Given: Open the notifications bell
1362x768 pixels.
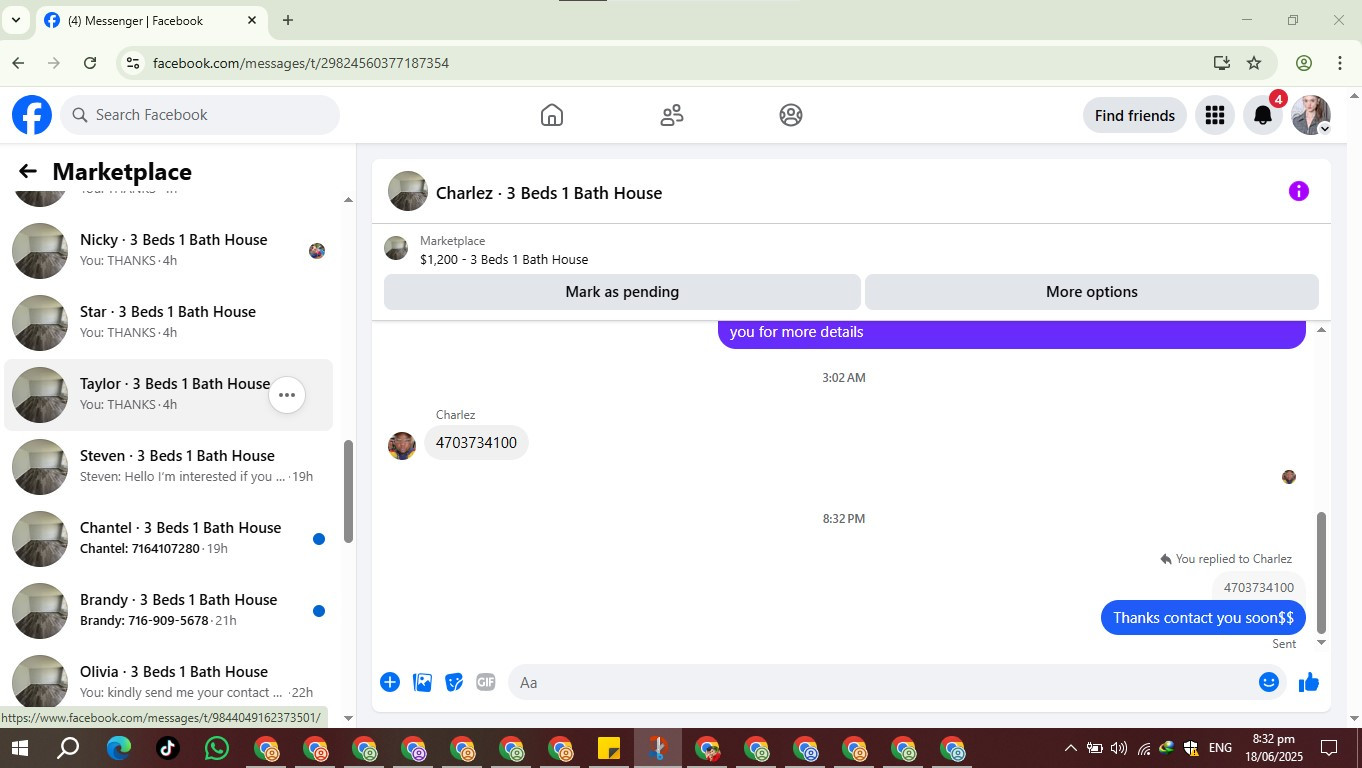Looking at the screenshot, I should [x=1263, y=115].
